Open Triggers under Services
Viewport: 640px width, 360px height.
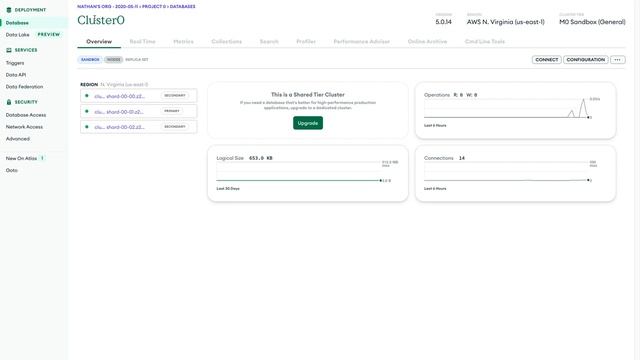[15, 63]
